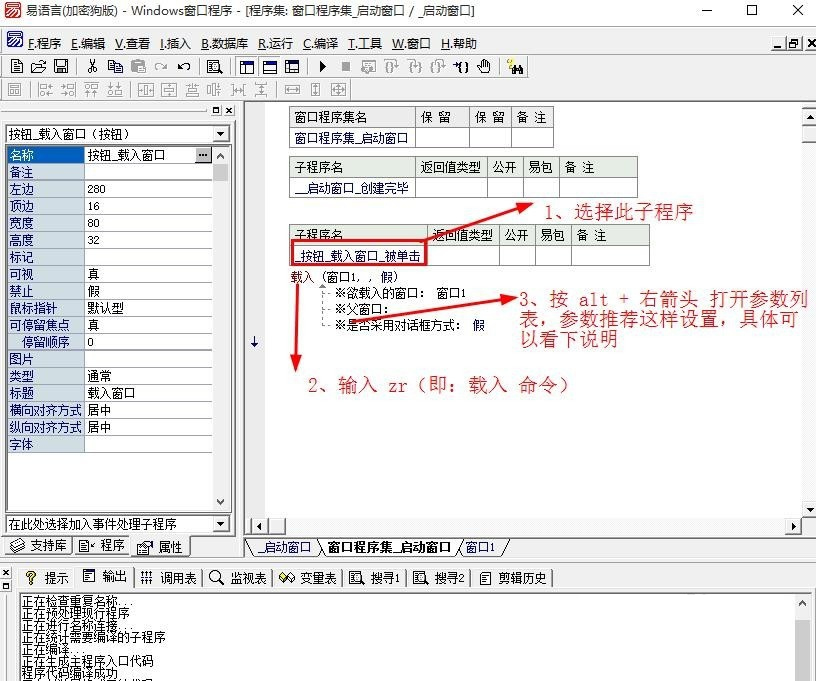This screenshot has width=816, height=681.
Task: Click the code editor horizontal scrollbar thumb
Action: (277, 526)
